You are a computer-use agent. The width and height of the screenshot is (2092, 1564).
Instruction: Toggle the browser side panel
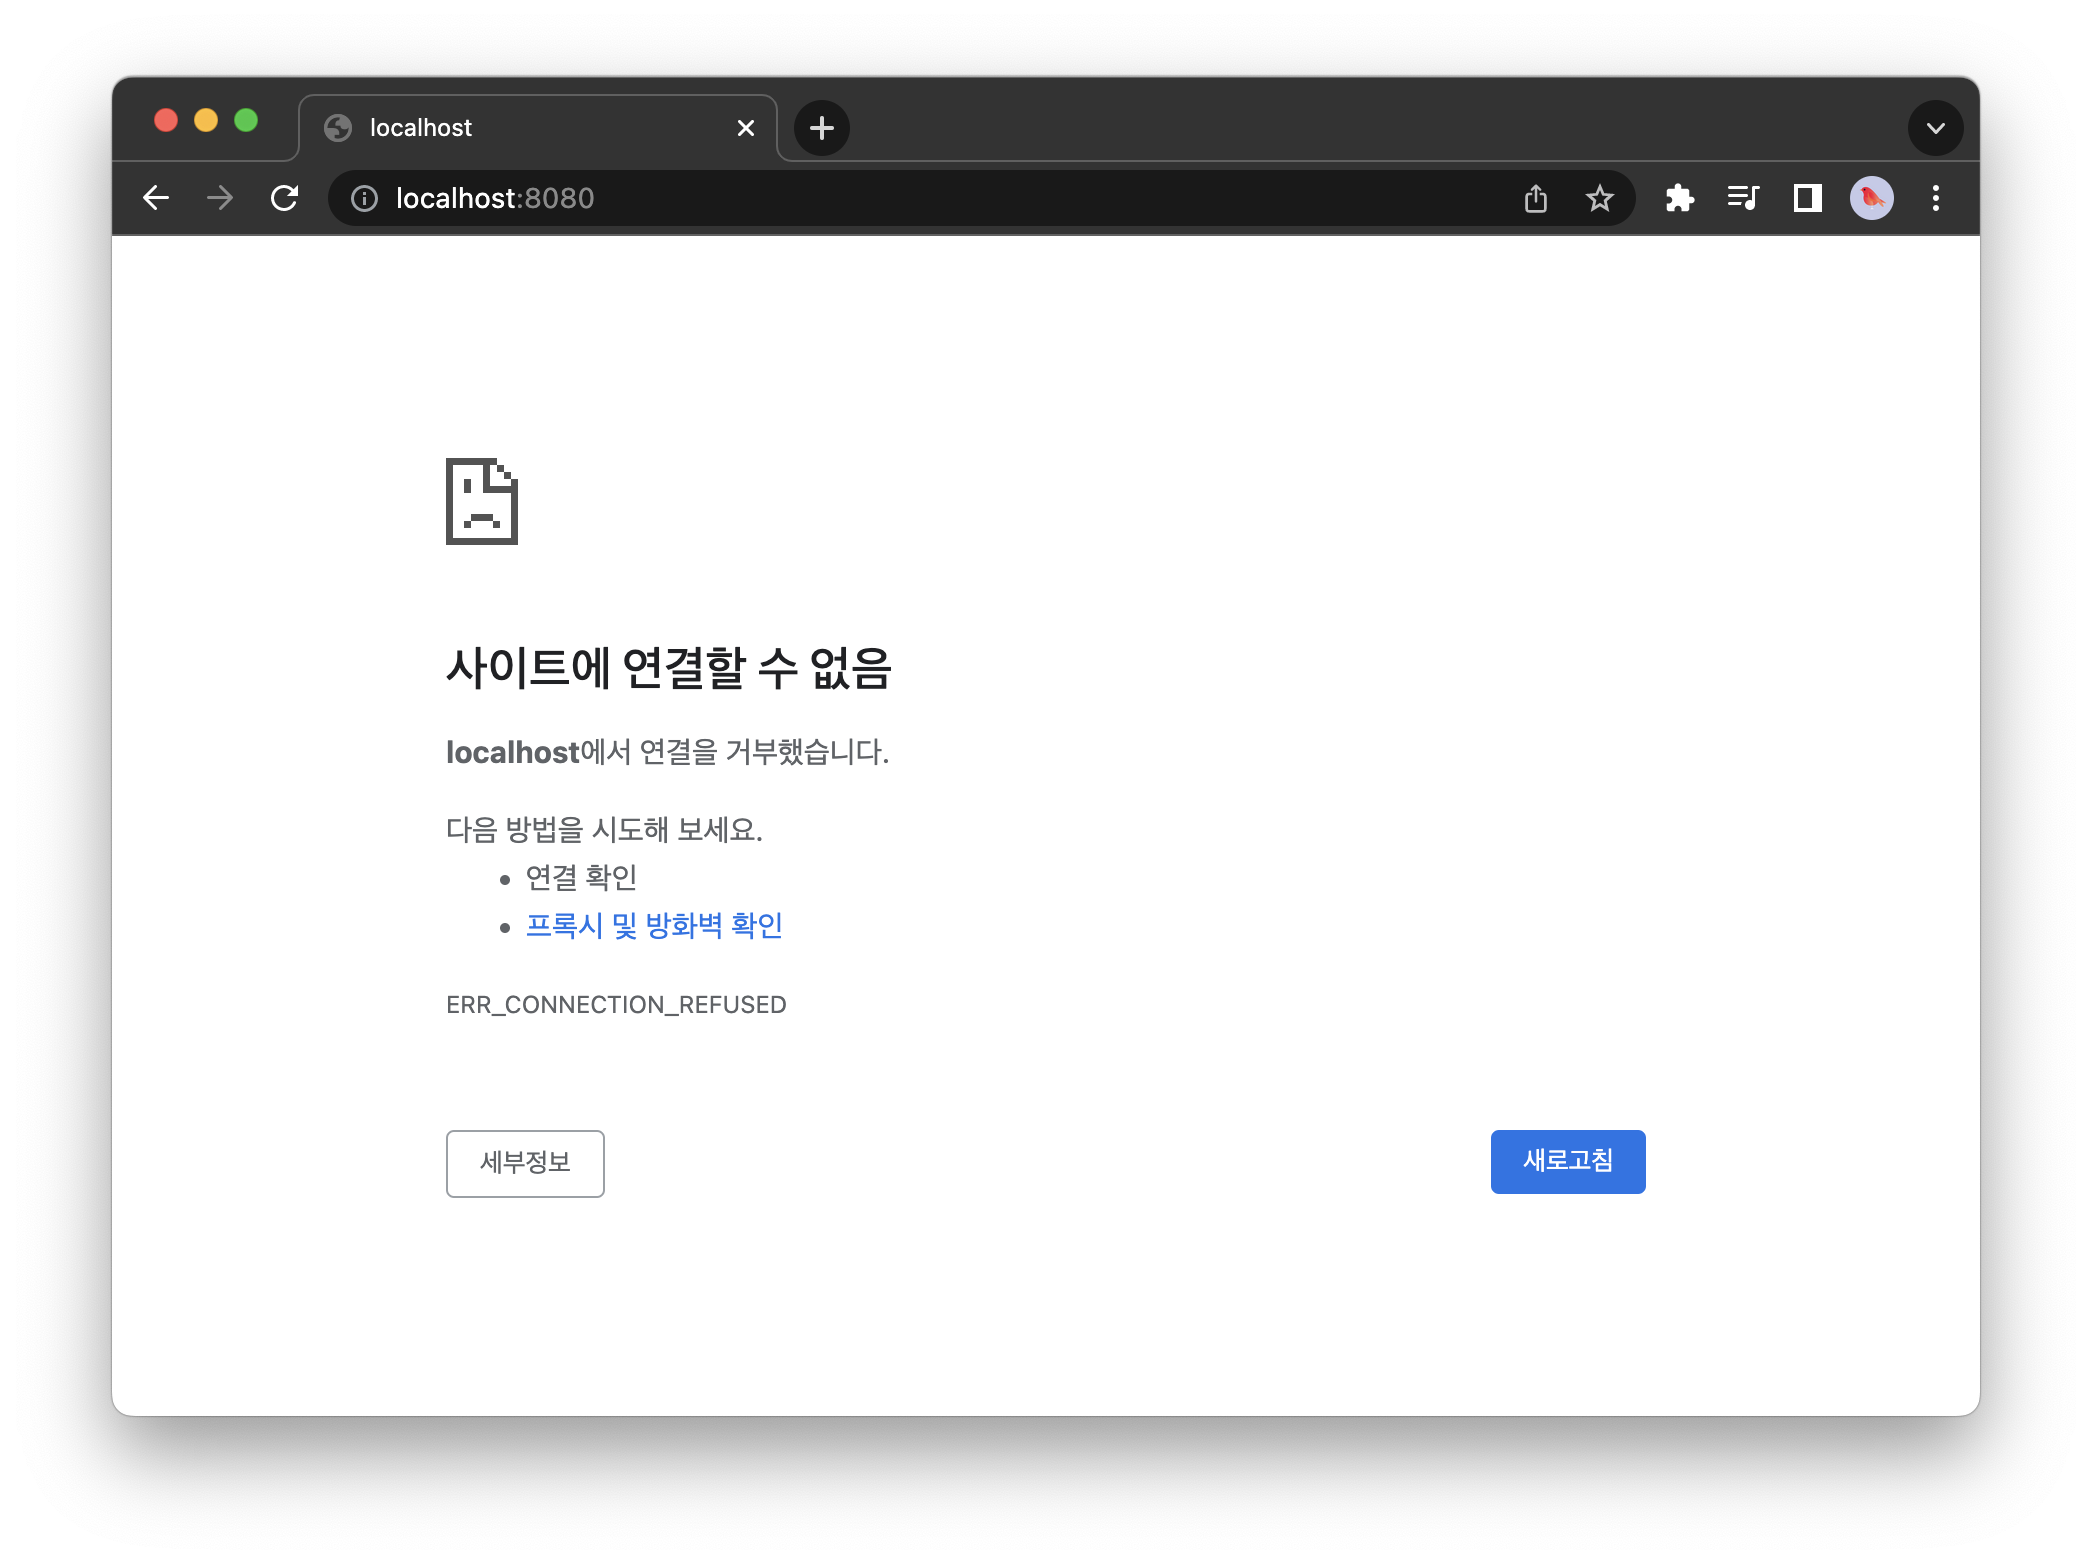(x=1807, y=198)
